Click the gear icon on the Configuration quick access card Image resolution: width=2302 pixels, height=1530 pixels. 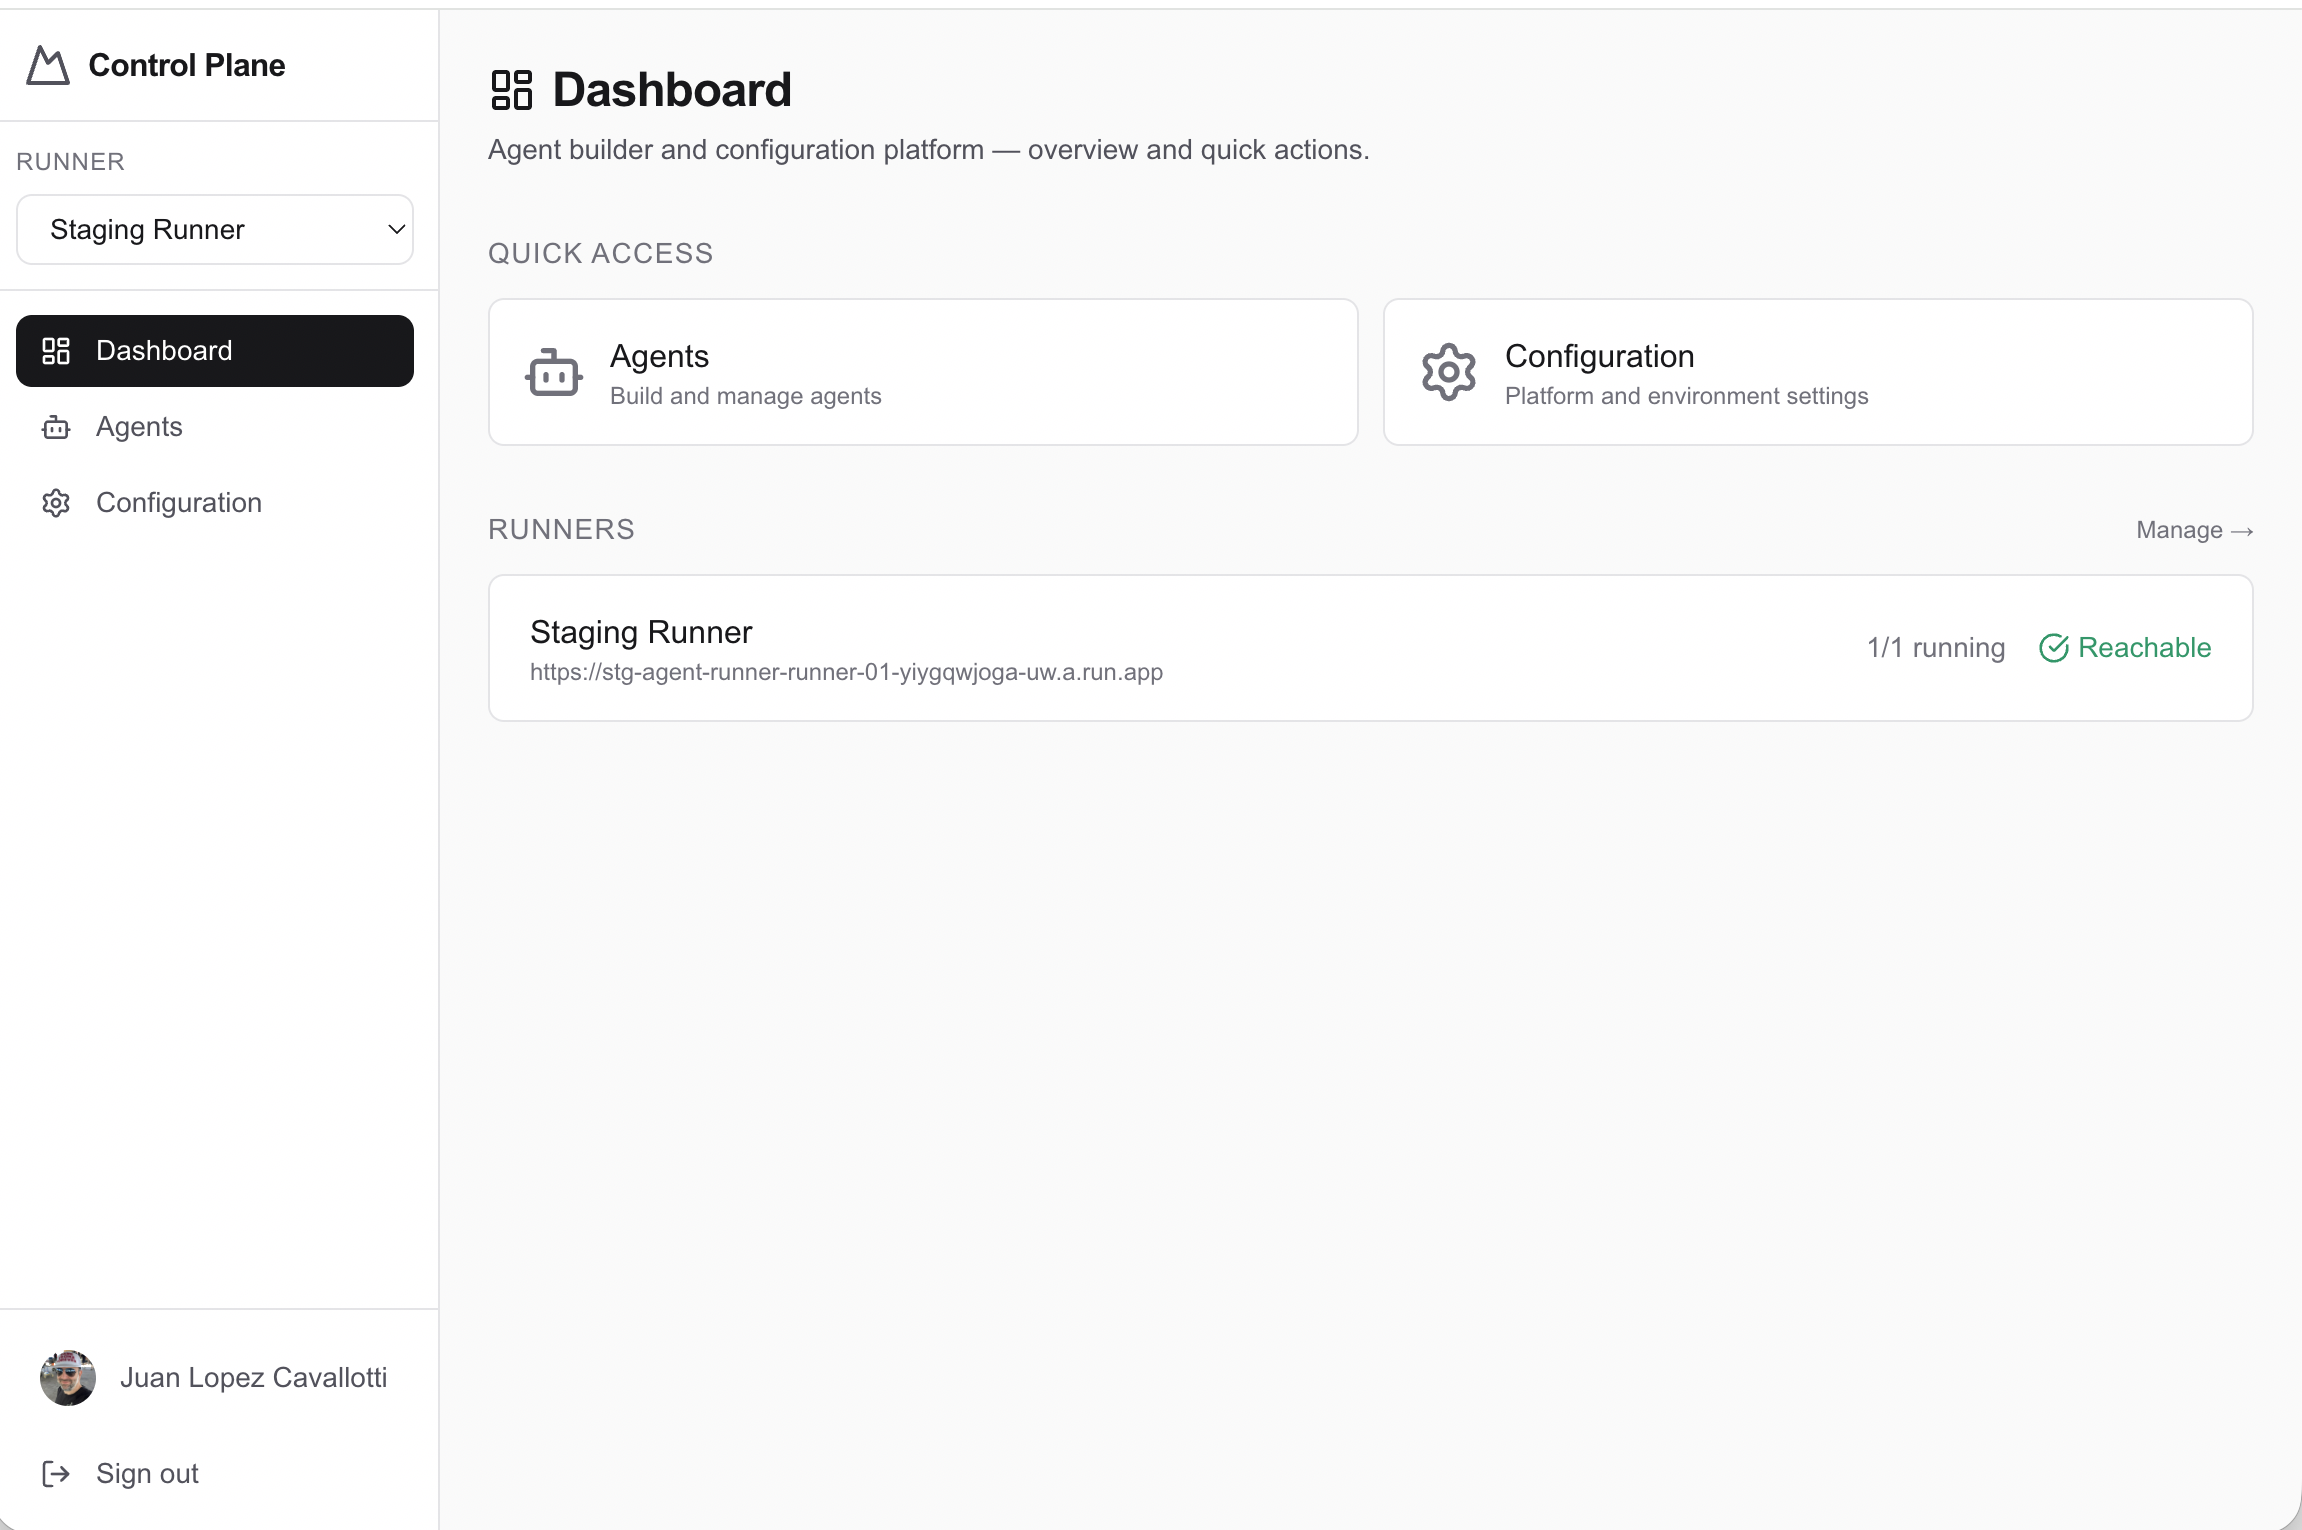point(1448,371)
